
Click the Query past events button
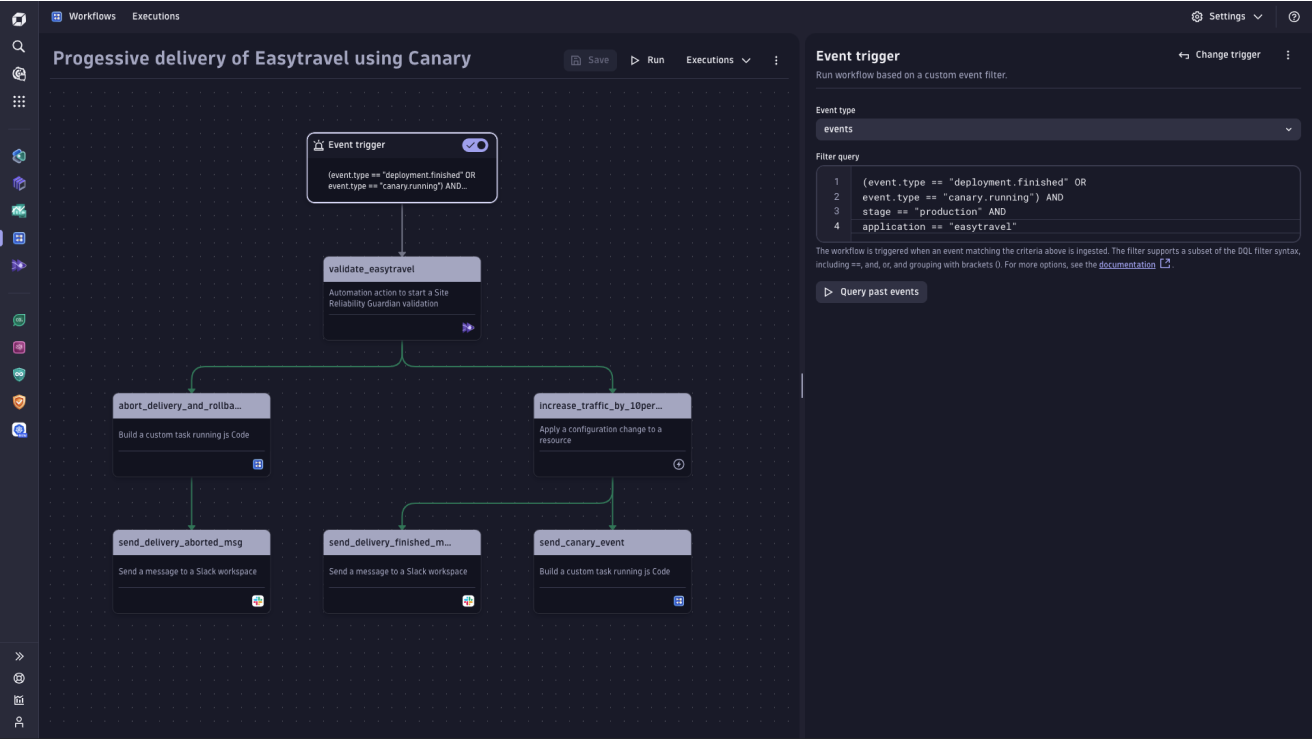click(871, 292)
